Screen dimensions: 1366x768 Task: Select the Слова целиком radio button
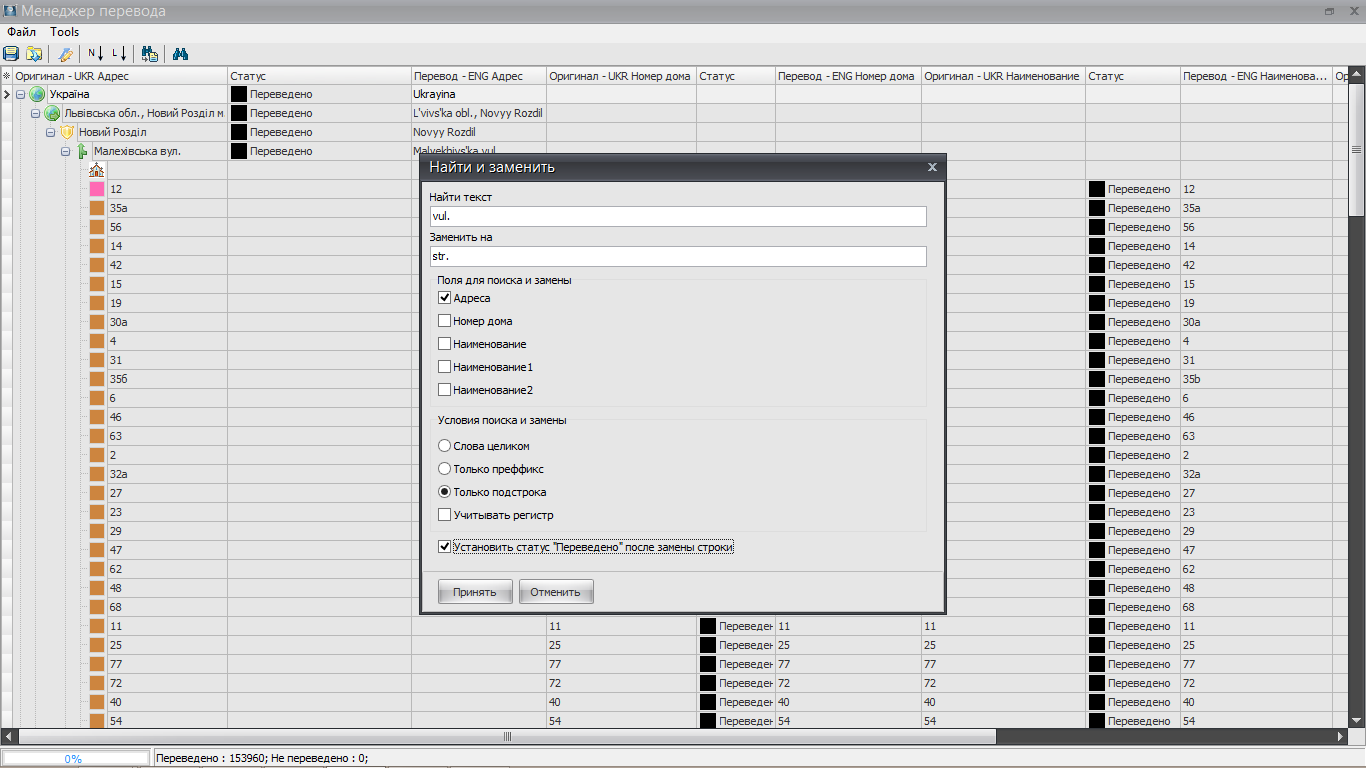tap(445, 446)
